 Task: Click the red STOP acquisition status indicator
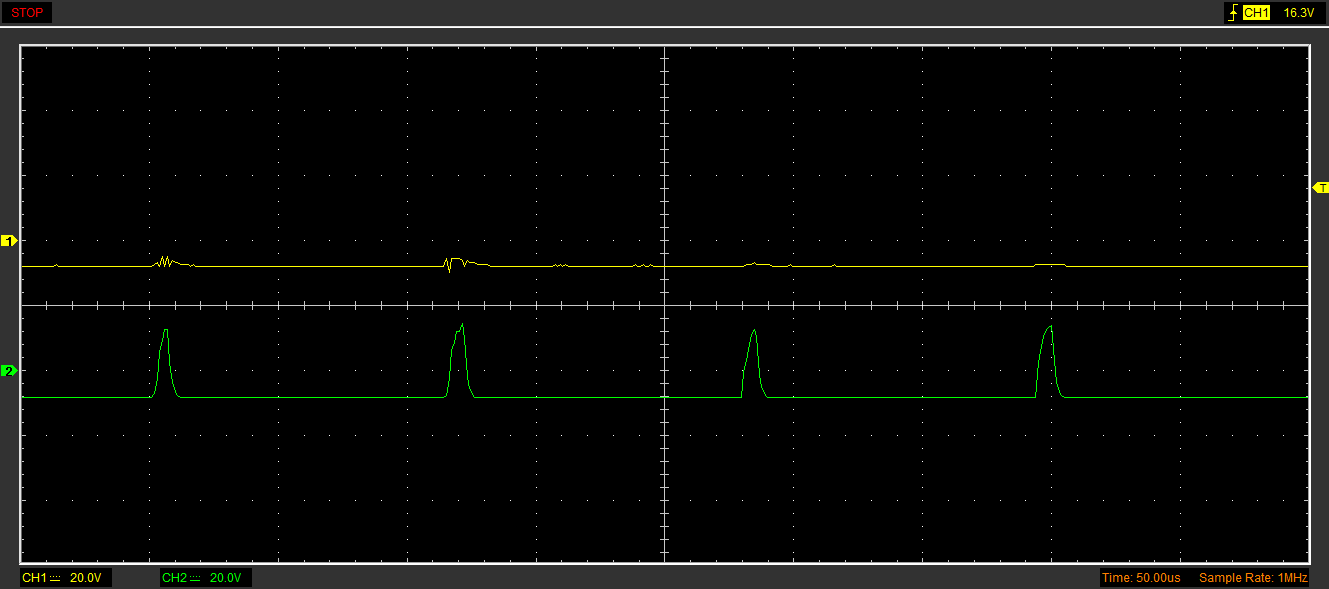(x=26, y=13)
